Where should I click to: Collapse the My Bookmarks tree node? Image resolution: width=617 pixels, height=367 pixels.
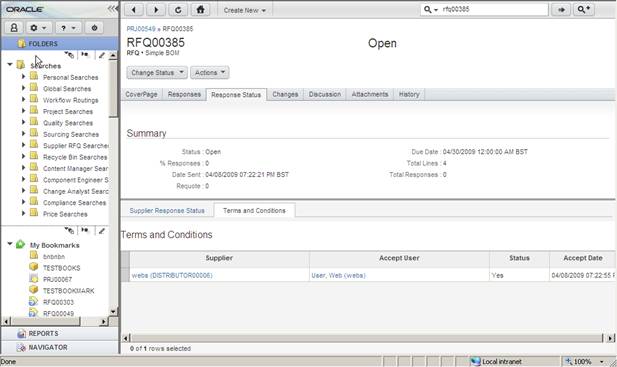10,244
